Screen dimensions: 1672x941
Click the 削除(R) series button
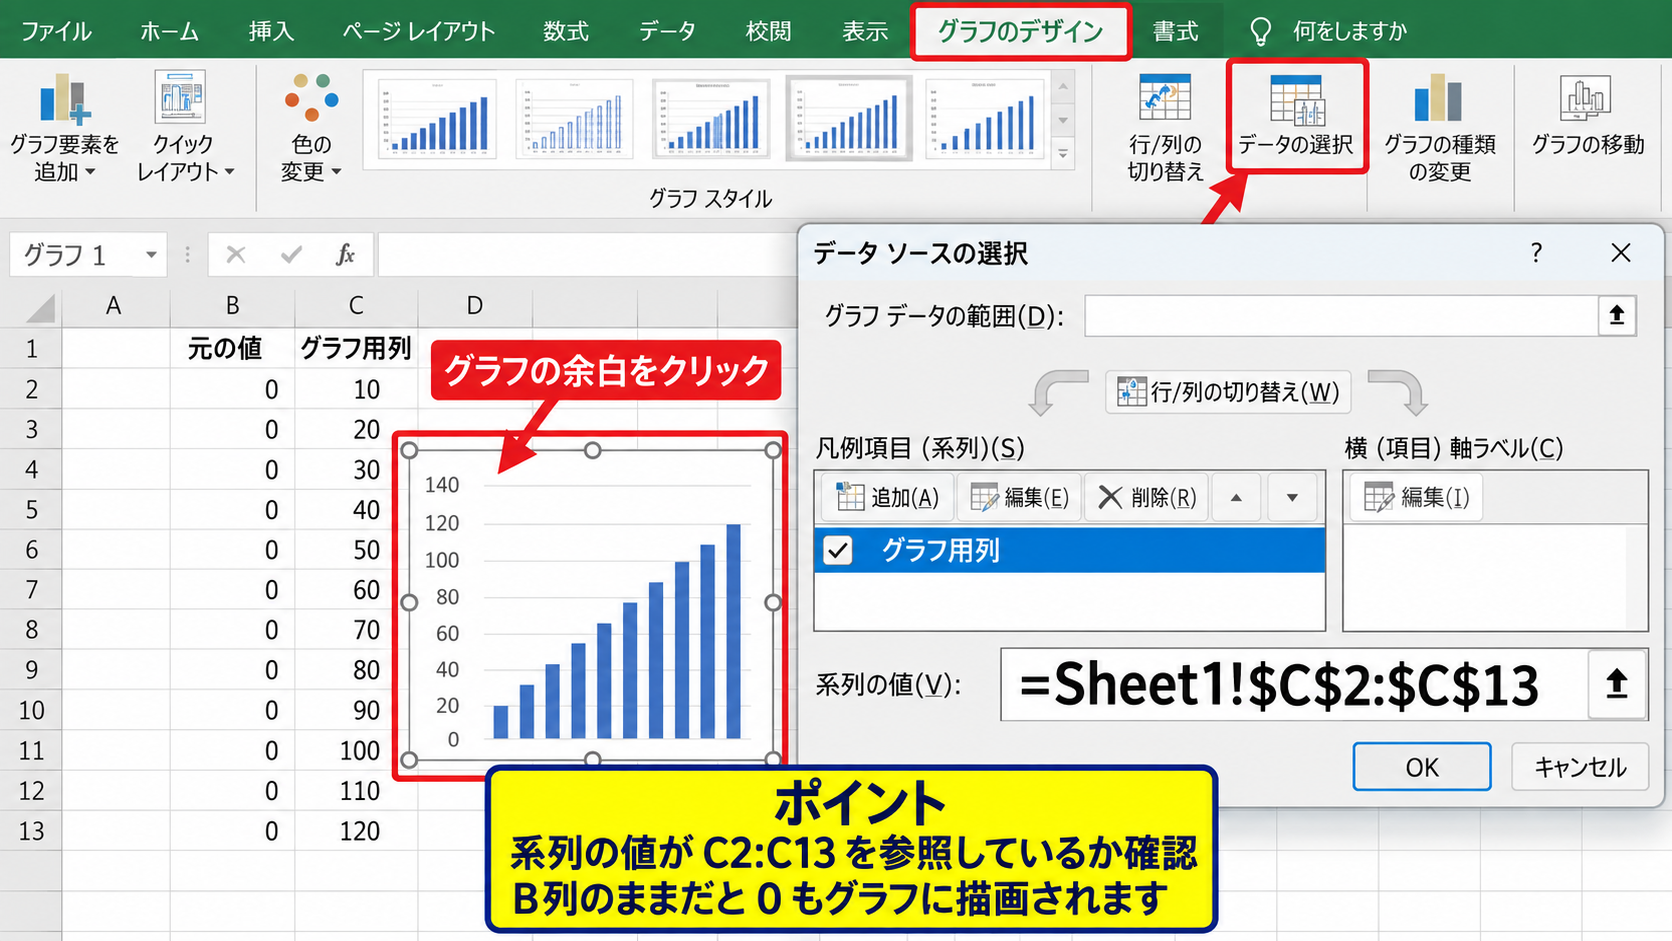[1147, 497]
